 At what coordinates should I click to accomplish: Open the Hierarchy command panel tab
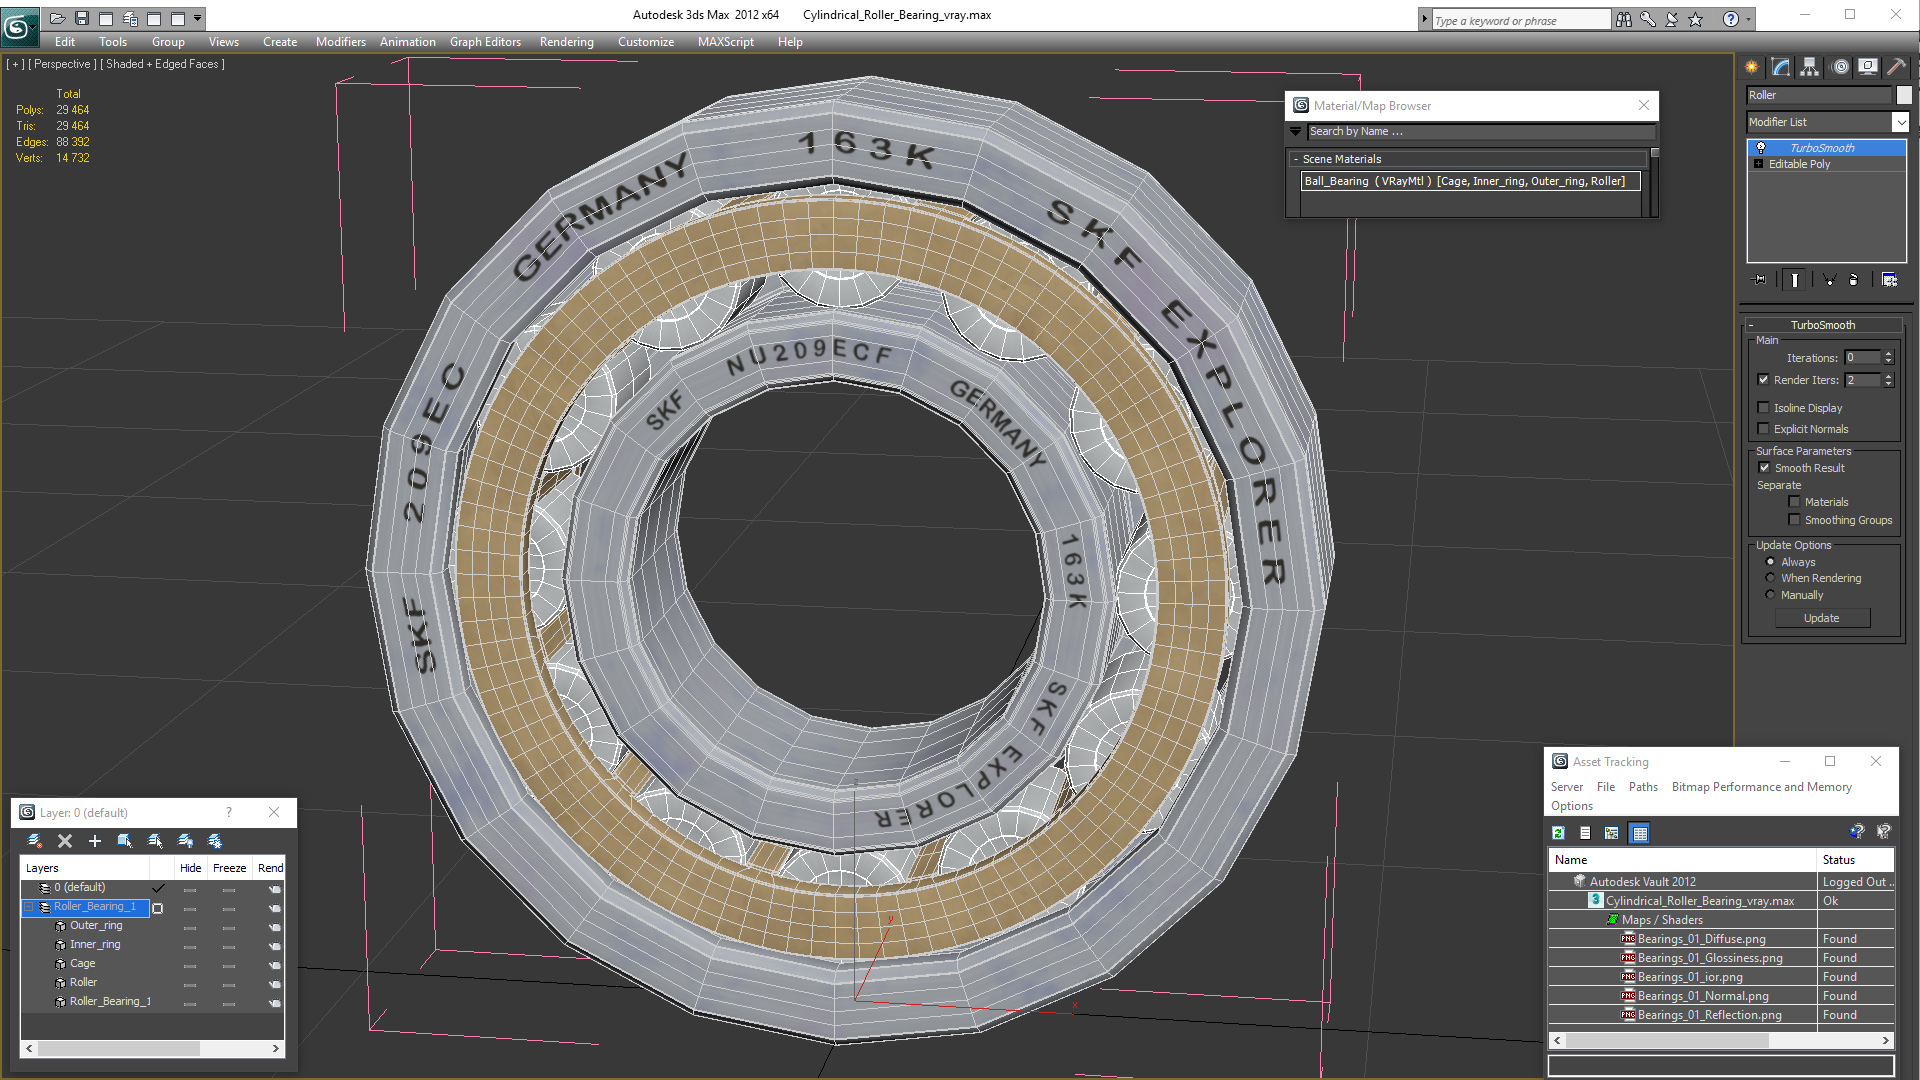(1810, 67)
